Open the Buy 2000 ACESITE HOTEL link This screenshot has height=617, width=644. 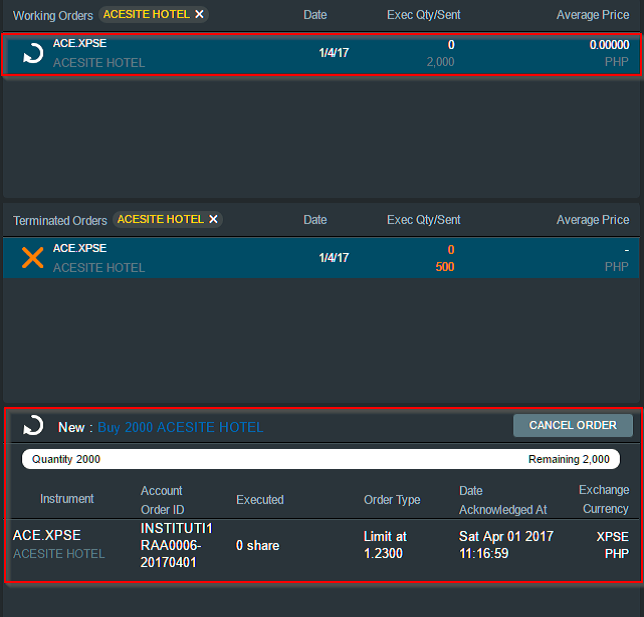tap(180, 427)
